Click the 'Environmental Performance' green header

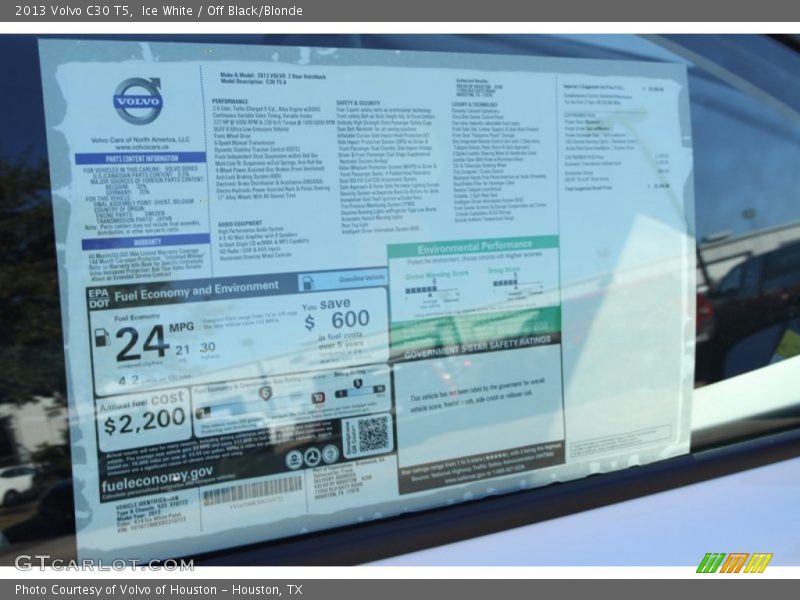coord(474,247)
